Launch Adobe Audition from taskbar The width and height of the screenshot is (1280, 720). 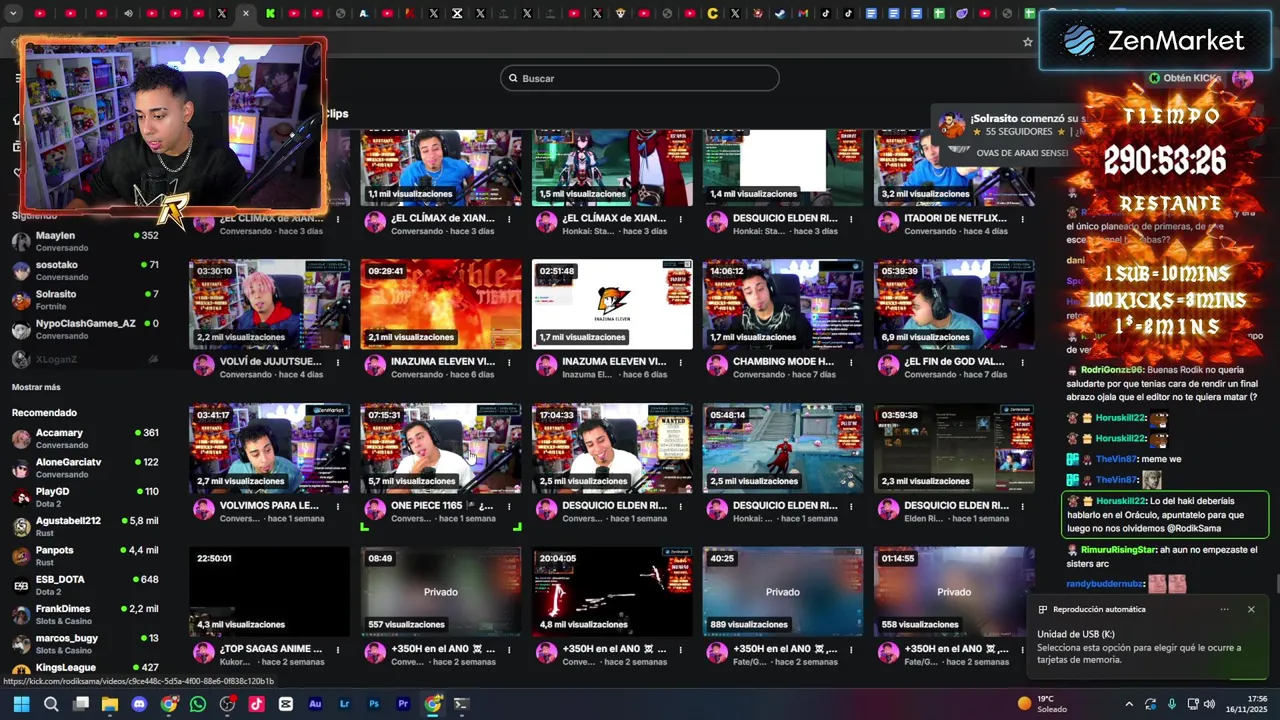point(315,704)
